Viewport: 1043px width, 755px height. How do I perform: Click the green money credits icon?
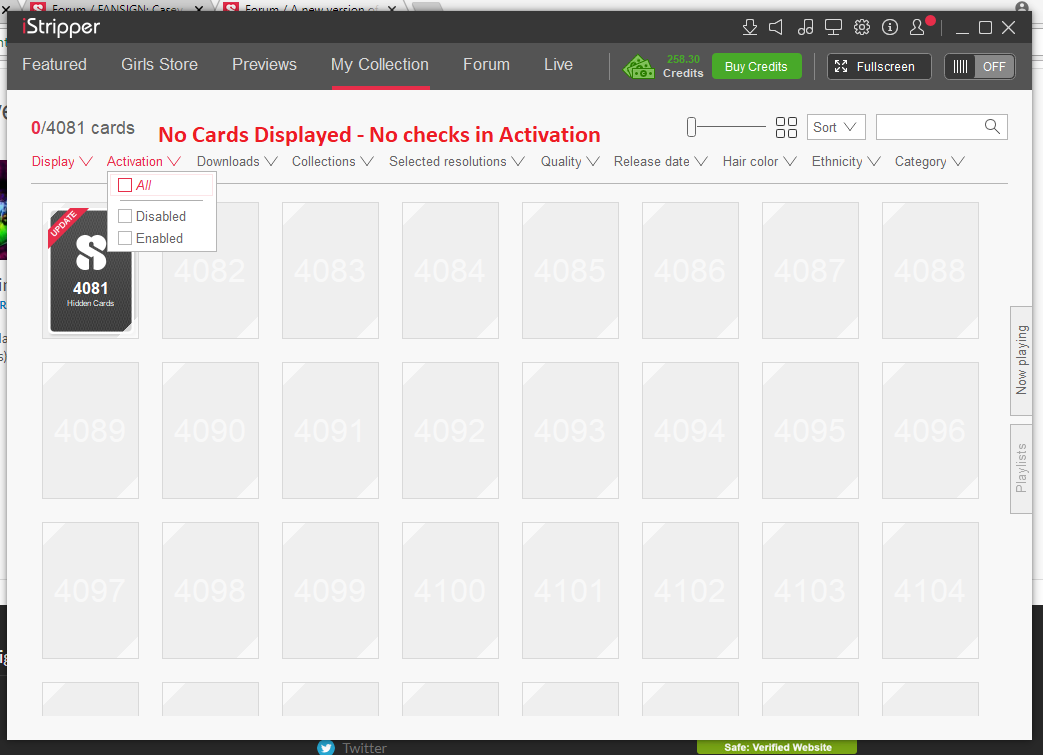(x=639, y=67)
